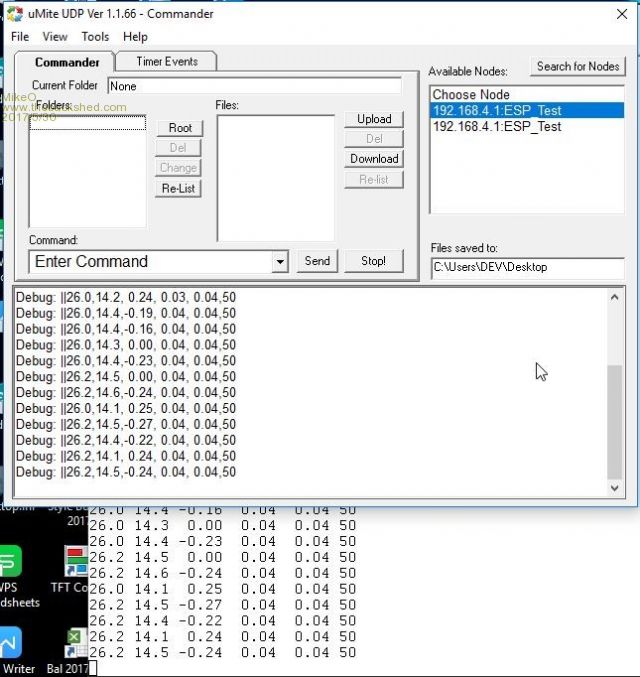The width and height of the screenshot is (640, 677).
Task: Click the Files saved to path field
Action: (x=526, y=267)
